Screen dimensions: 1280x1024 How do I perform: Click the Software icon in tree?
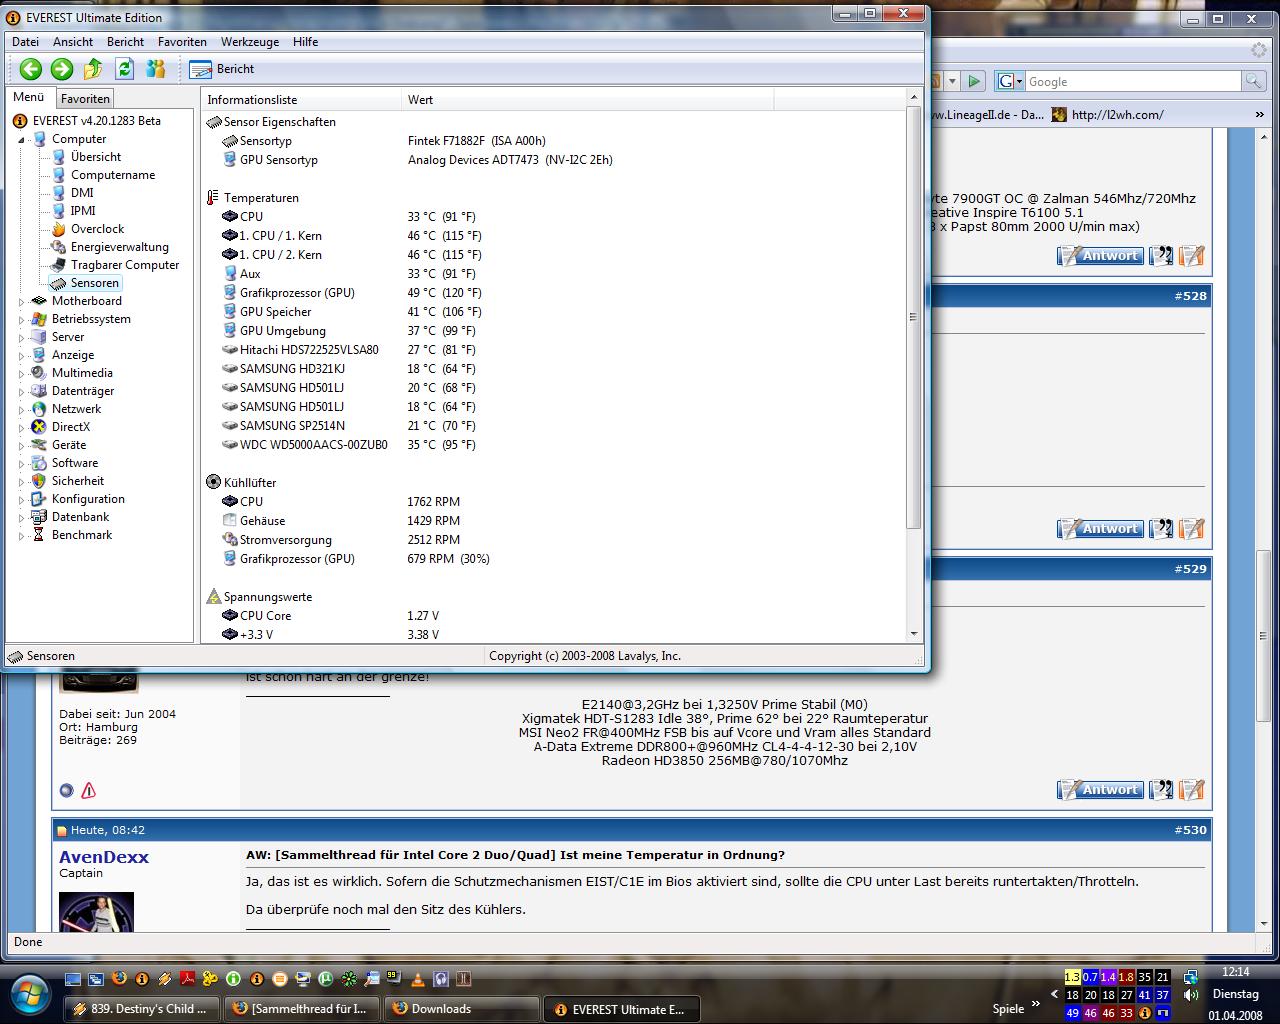click(39, 463)
